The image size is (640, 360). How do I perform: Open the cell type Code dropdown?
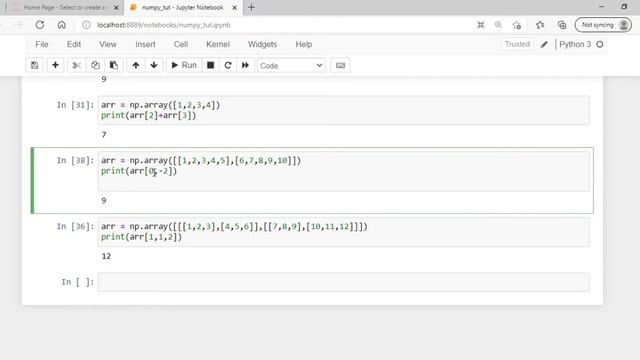(x=291, y=66)
